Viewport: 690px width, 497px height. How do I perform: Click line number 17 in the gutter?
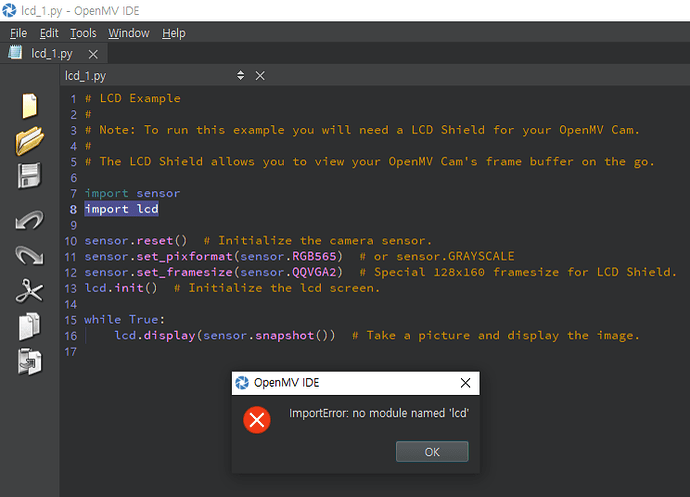pyautogui.click(x=71, y=352)
